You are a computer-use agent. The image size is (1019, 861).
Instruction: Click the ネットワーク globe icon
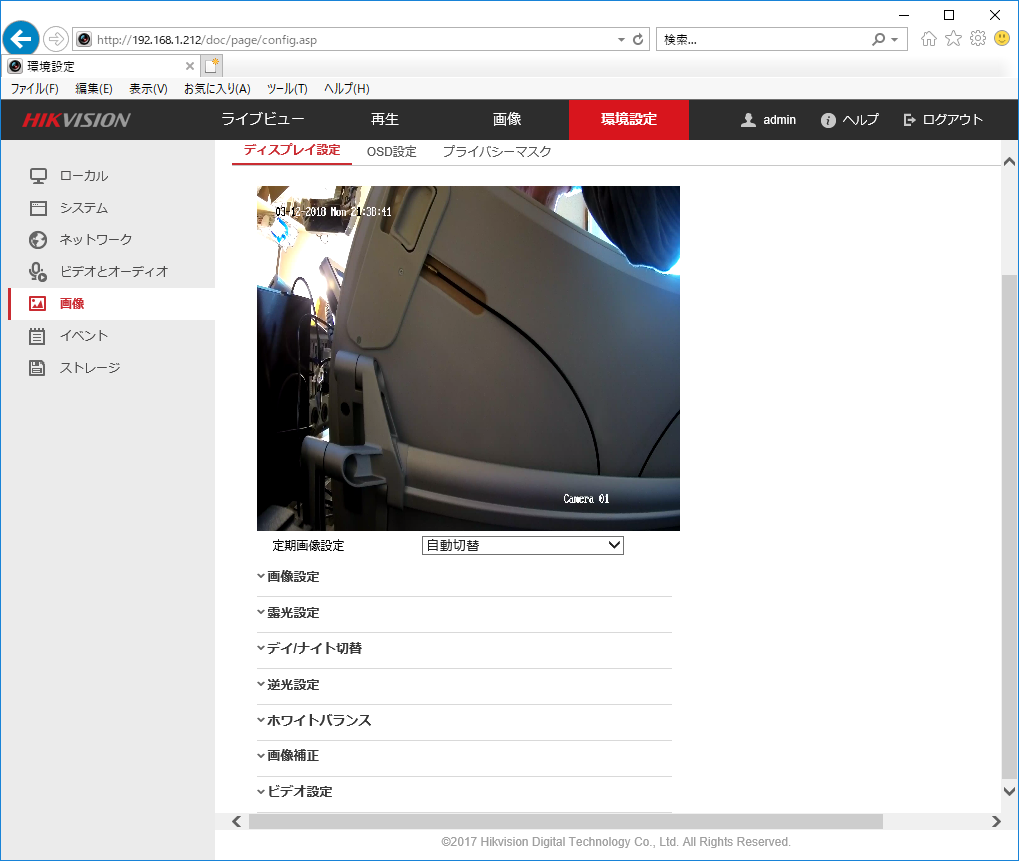click(38, 240)
